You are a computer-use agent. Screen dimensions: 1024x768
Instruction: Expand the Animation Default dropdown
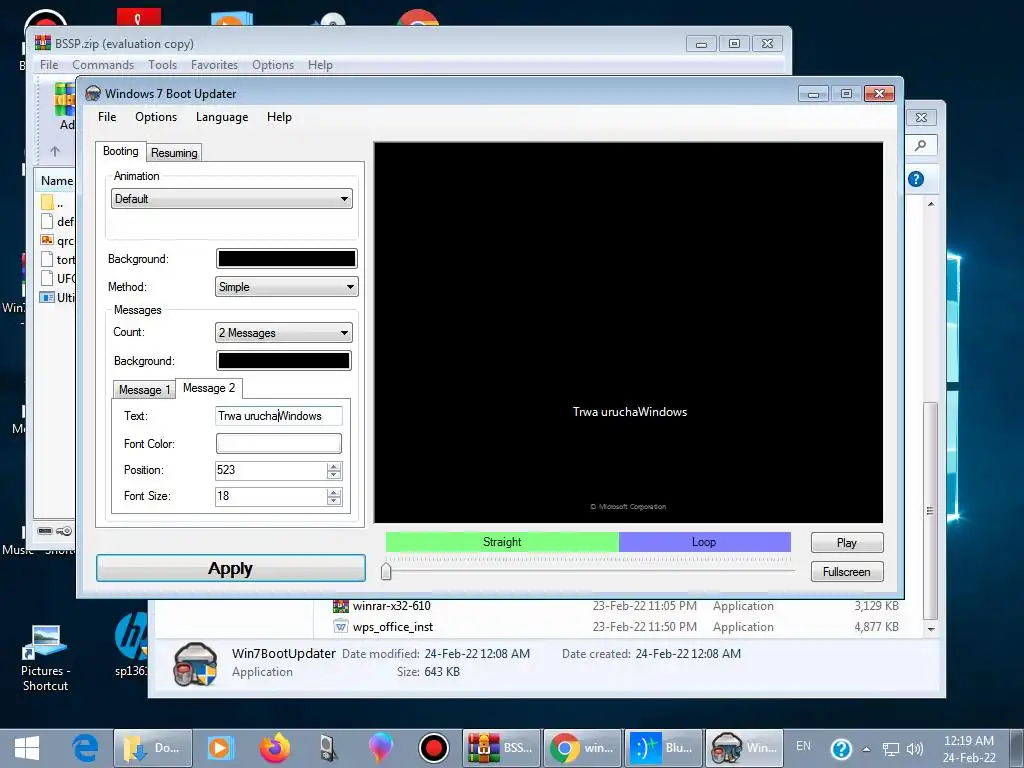coord(232,199)
